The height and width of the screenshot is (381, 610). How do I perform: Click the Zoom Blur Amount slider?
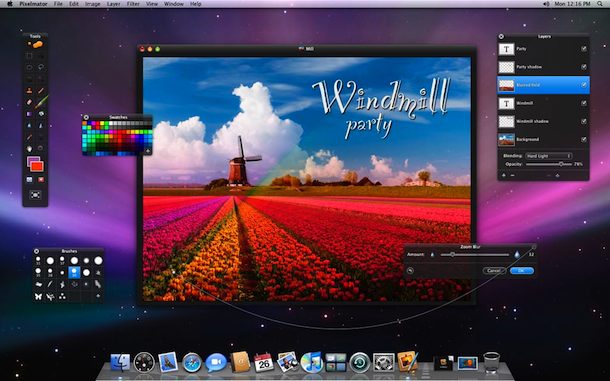[x=474, y=255]
